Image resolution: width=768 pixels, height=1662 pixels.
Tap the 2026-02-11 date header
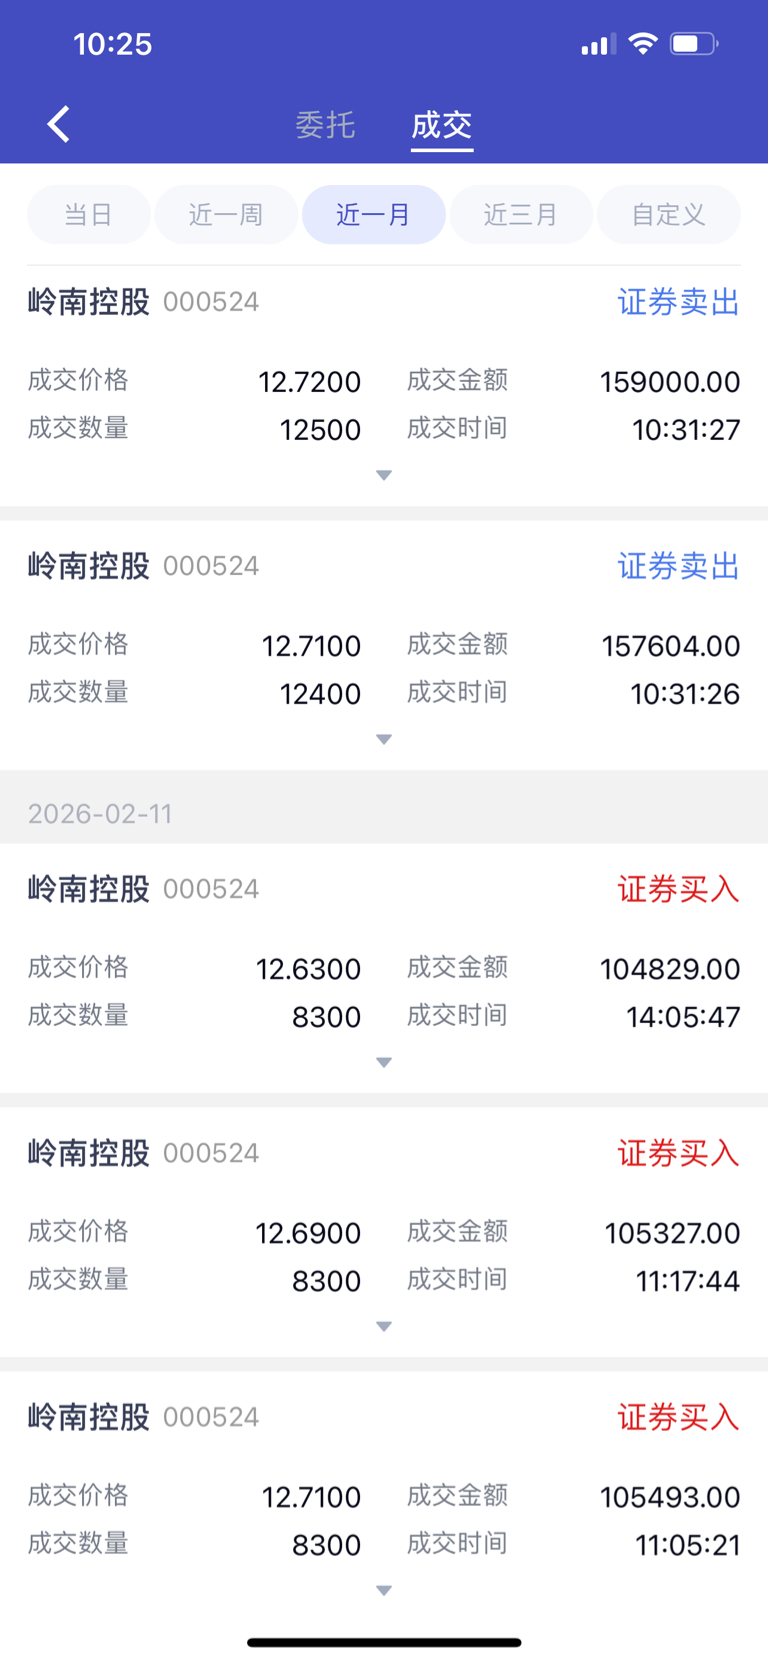(x=100, y=814)
